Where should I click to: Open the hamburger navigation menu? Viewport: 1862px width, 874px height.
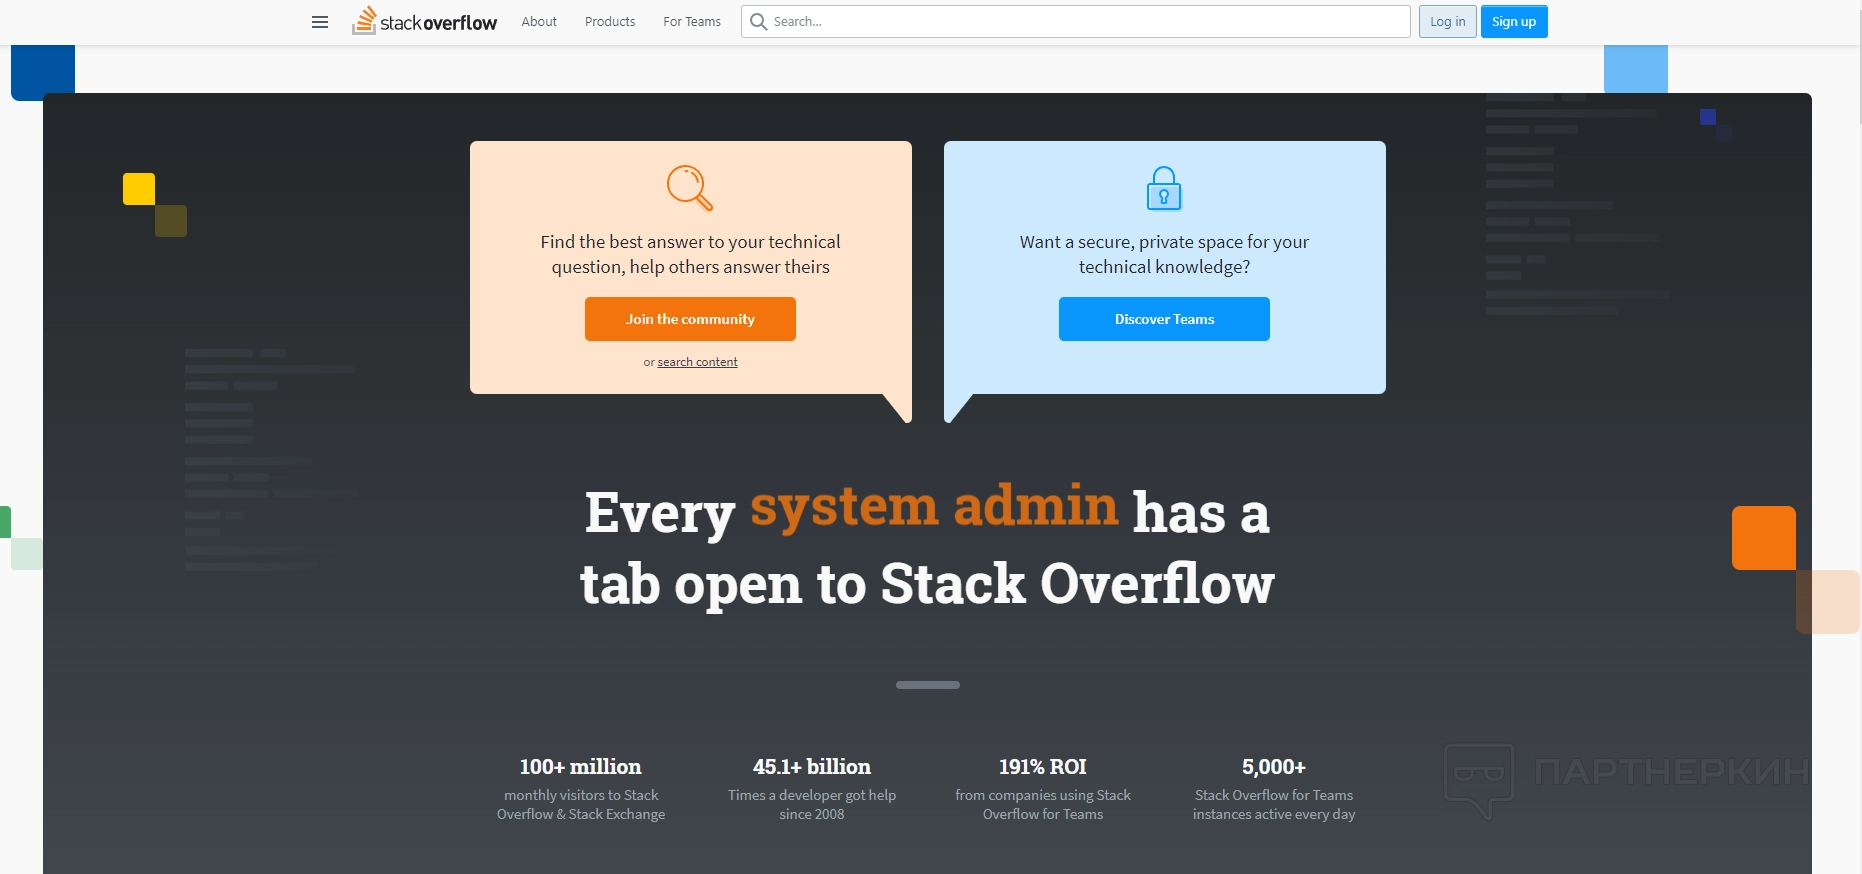[x=320, y=22]
